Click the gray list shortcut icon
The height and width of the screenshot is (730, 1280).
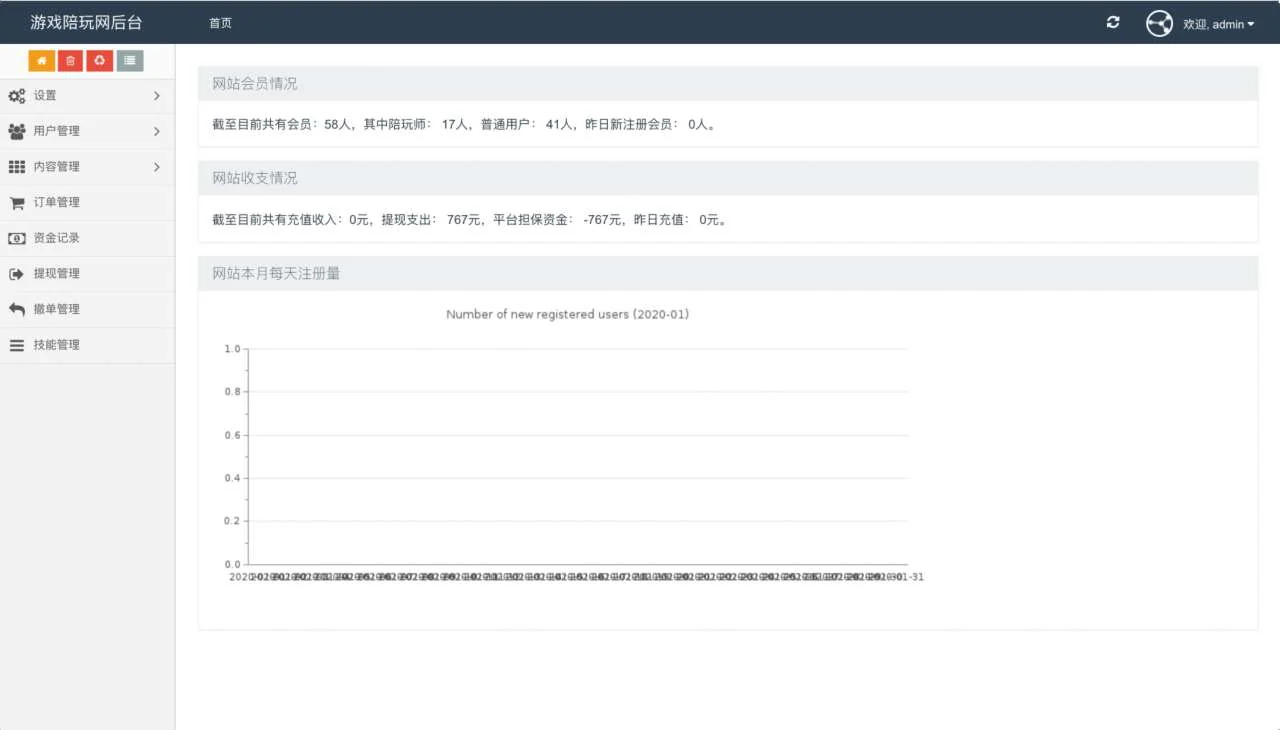pos(130,61)
